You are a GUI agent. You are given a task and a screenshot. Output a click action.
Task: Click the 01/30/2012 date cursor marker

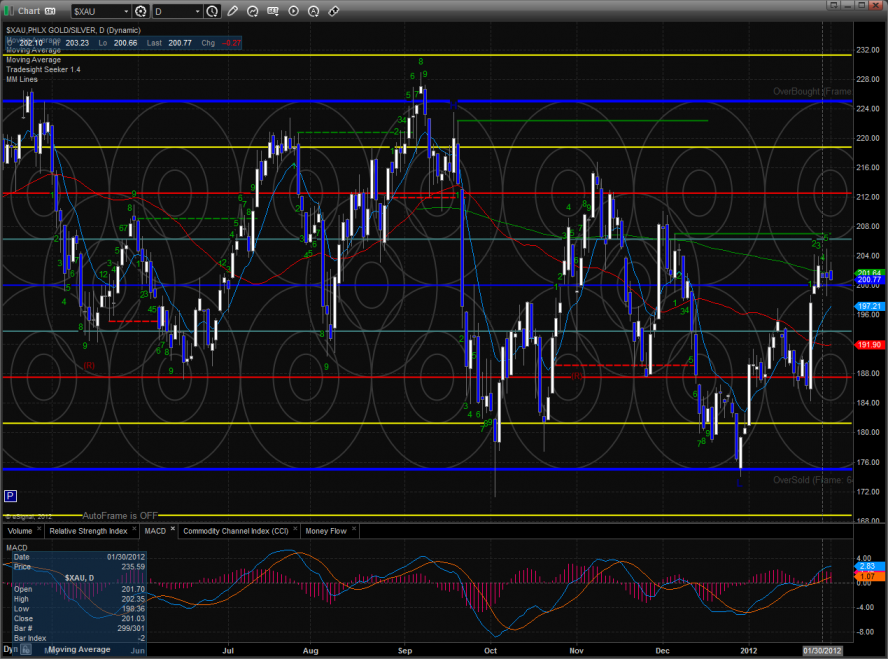pos(822,651)
